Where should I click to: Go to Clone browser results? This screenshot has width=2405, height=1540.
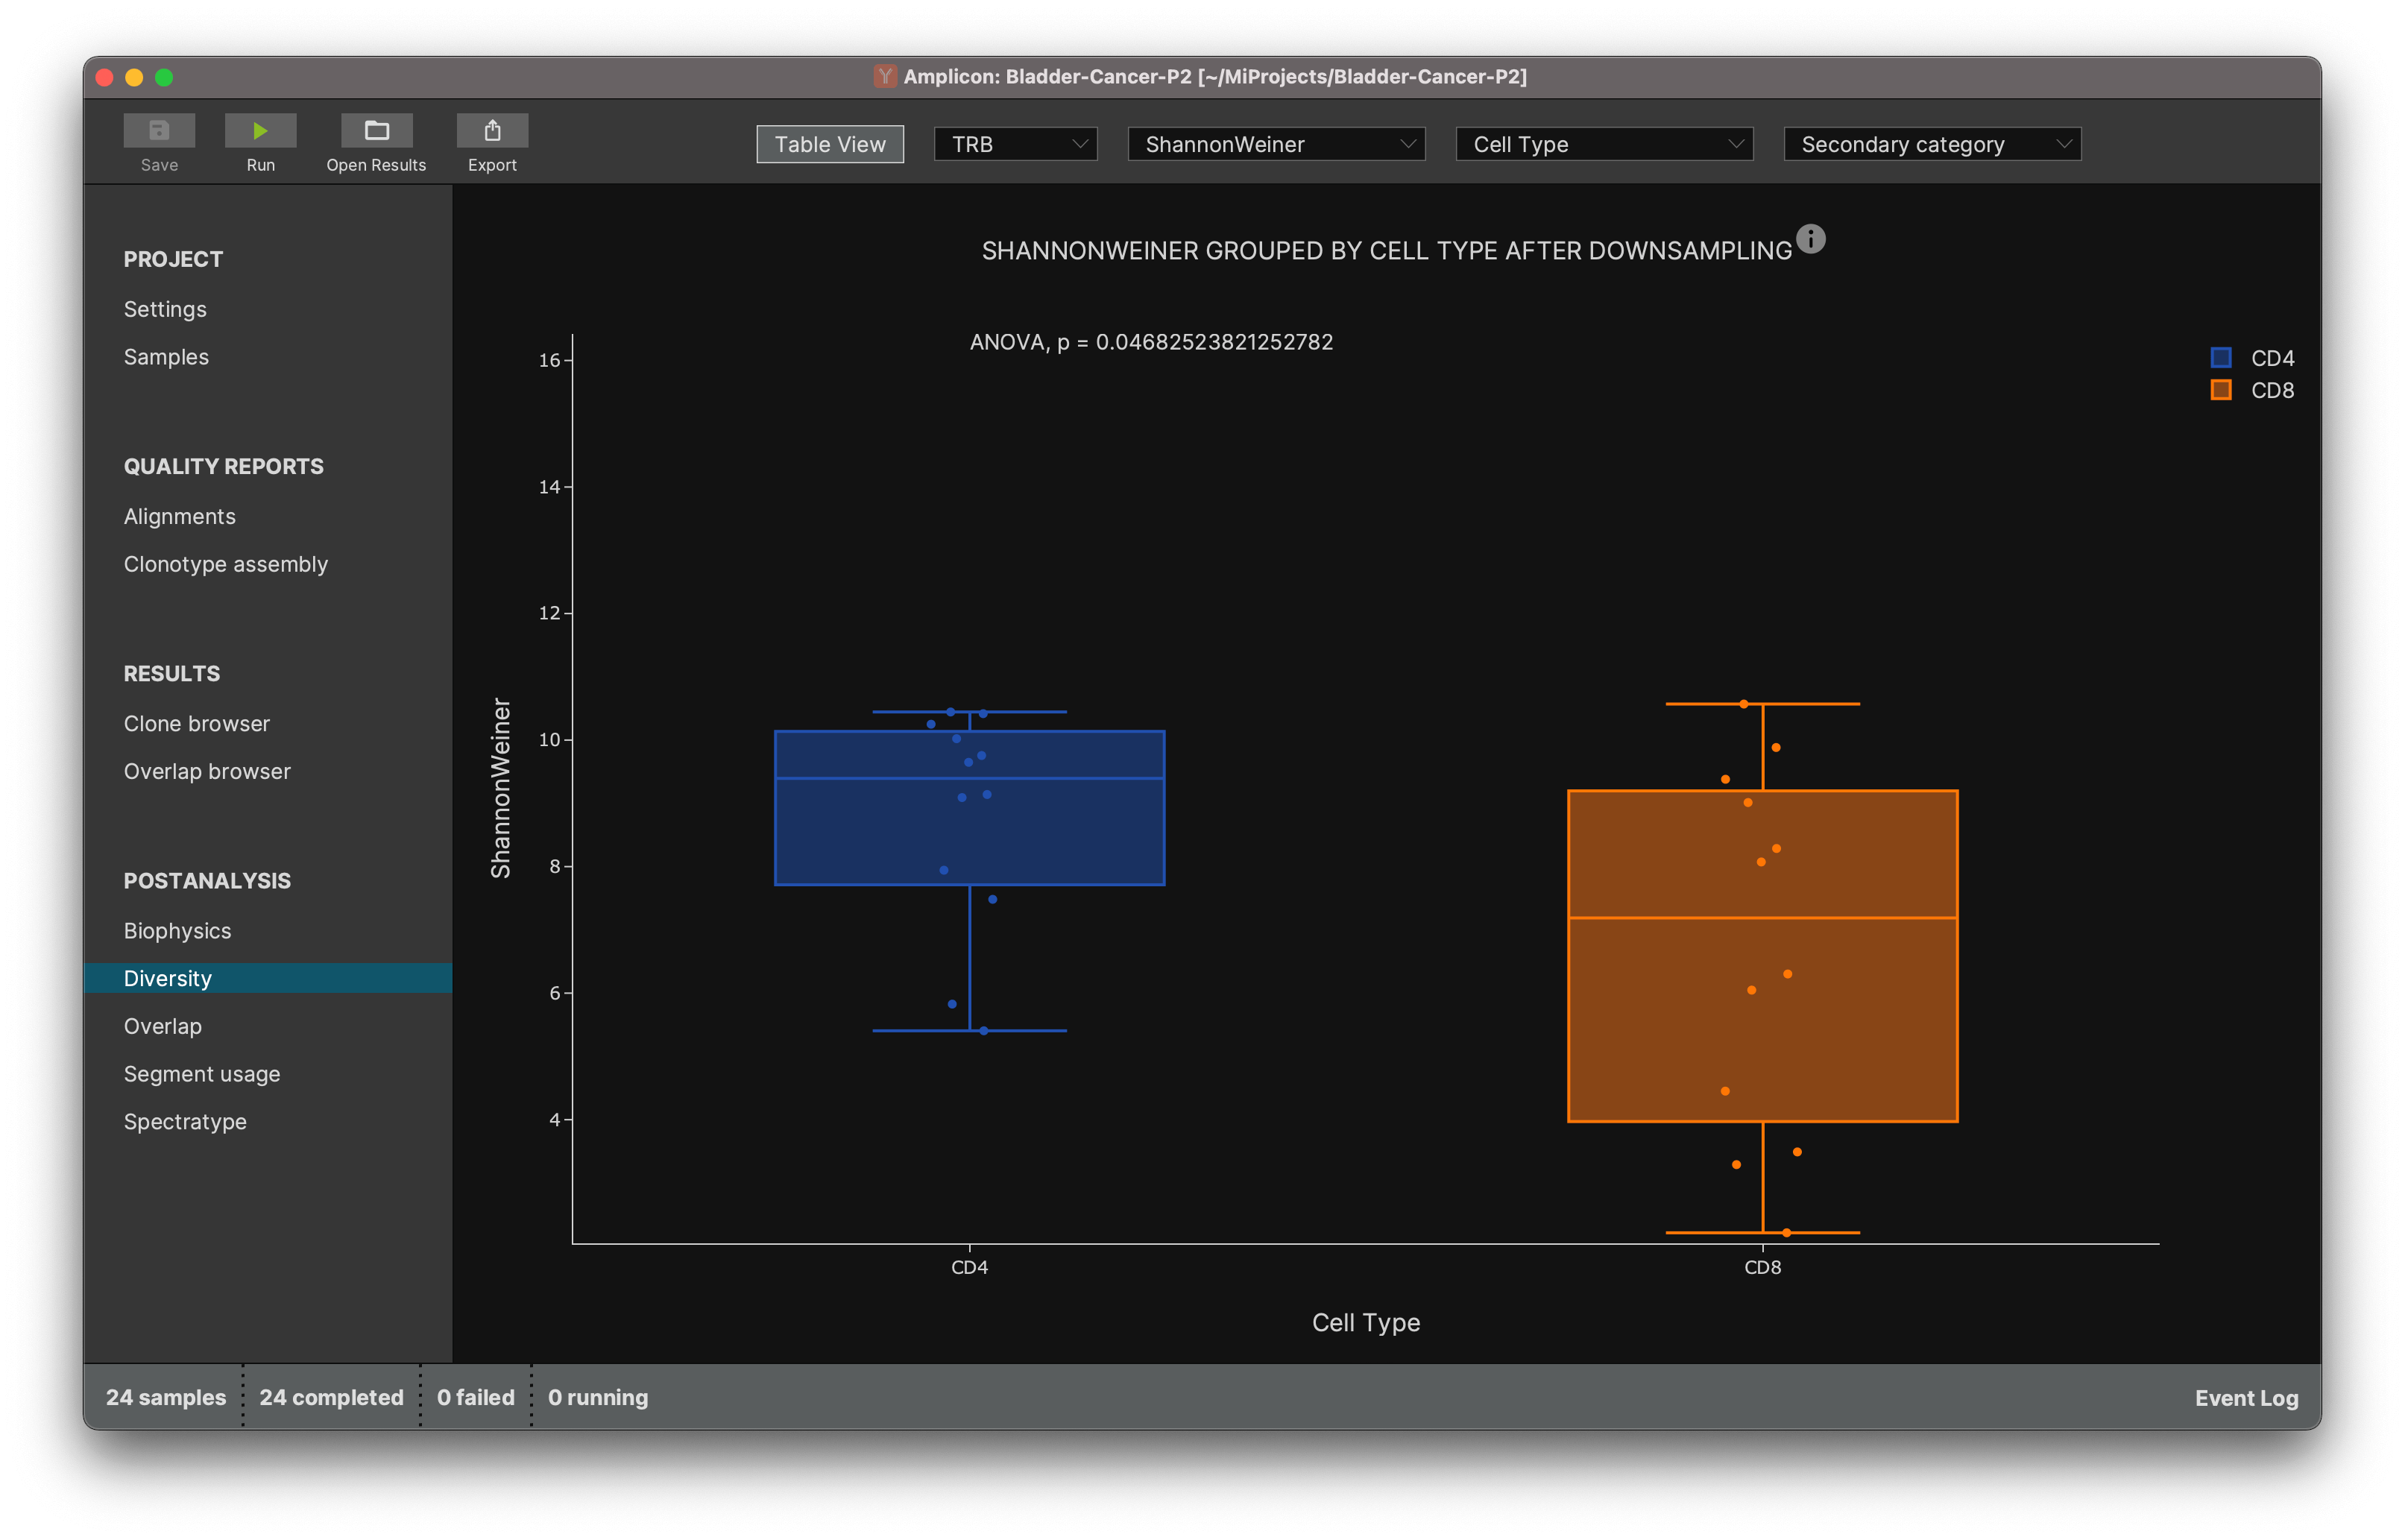[197, 723]
